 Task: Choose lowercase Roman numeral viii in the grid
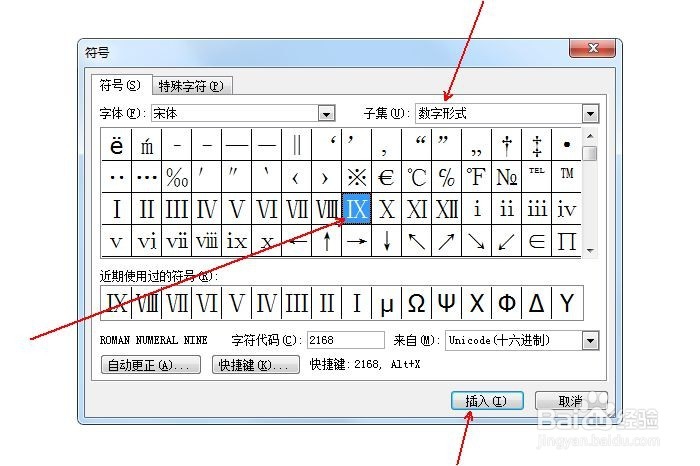(207, 241)
